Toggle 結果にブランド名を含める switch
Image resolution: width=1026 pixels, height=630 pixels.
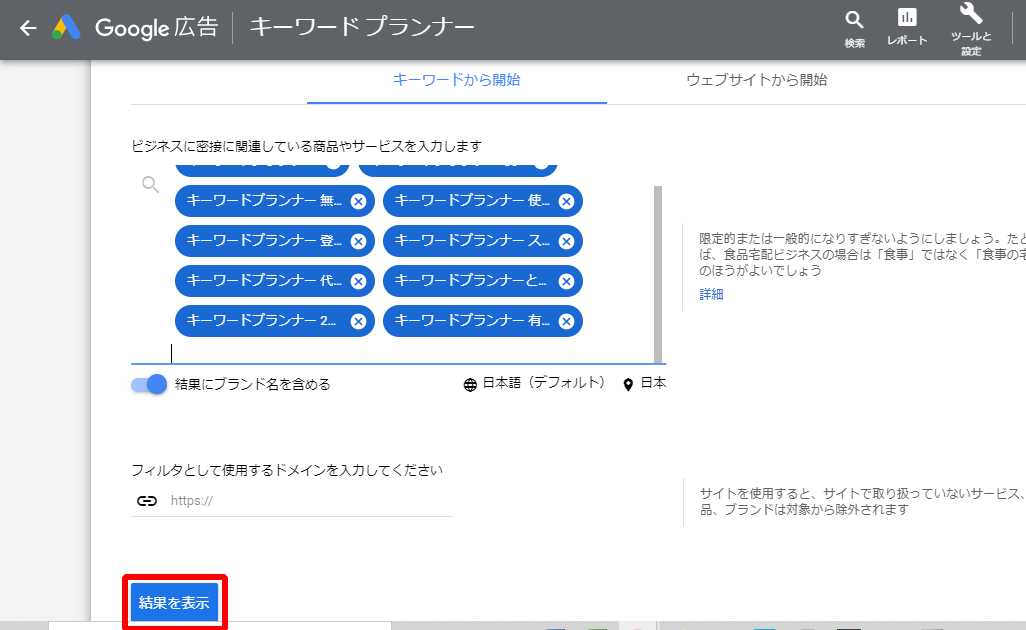tap(149, 384)
